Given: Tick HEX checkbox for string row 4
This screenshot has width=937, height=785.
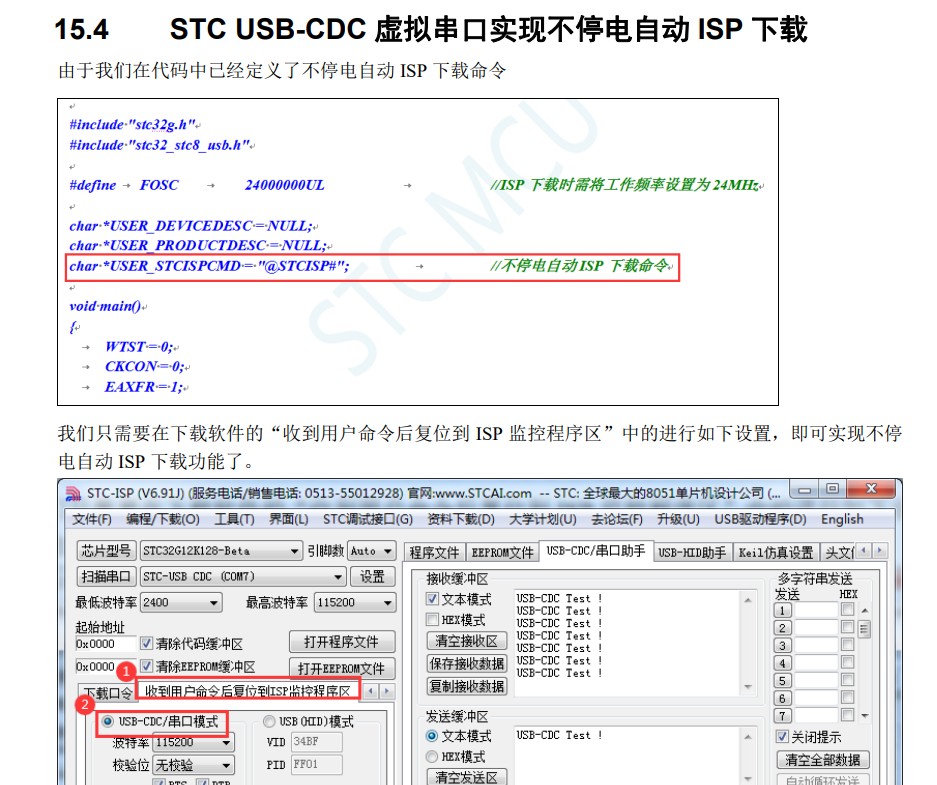Looking at the screenshot, I should [847, 662].
